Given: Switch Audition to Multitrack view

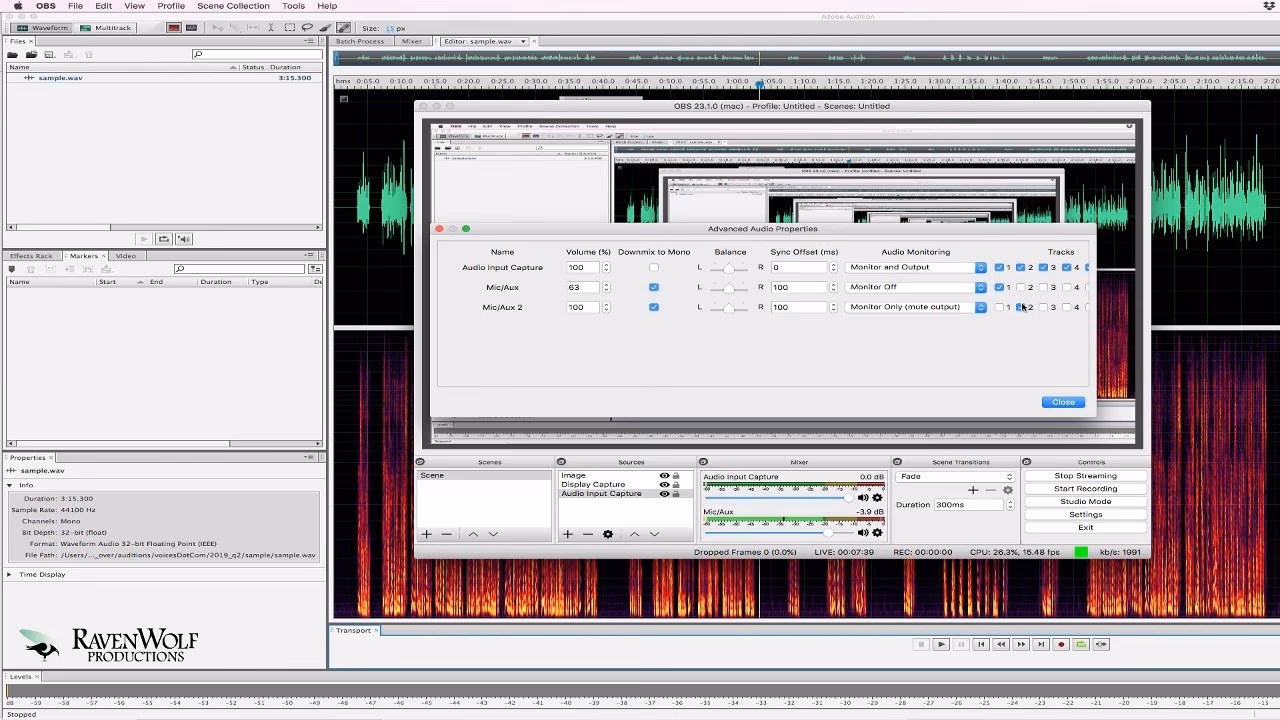Looking at the screenshot, I should [105, 28].
